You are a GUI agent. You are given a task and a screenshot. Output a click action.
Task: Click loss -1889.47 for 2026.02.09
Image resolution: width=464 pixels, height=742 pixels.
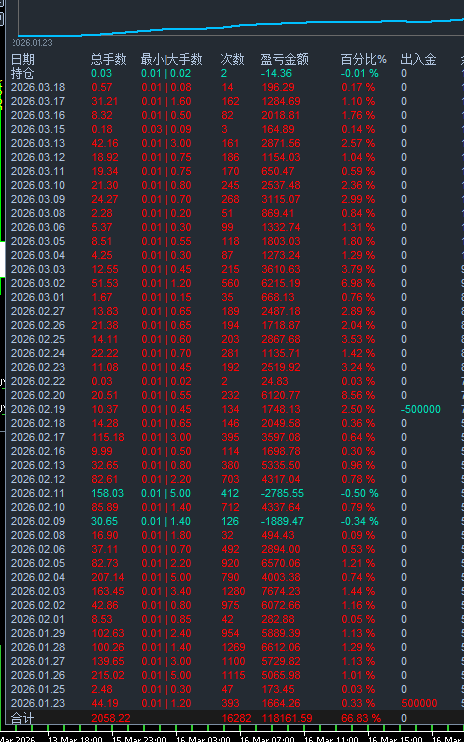[x=282, y=521]
